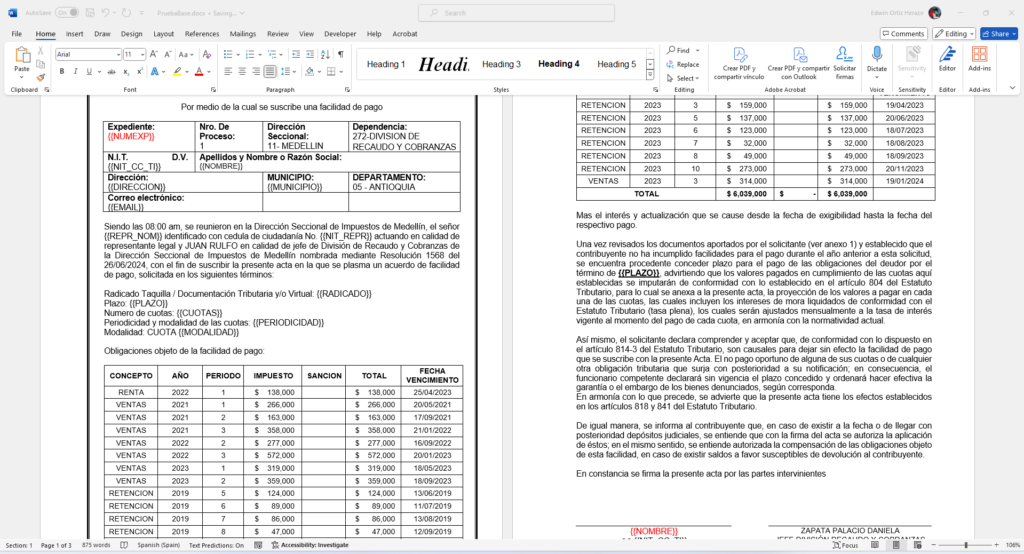Apply the yellow text highlight color
This screenshot has height=554, width=1024.
[177, 71]
